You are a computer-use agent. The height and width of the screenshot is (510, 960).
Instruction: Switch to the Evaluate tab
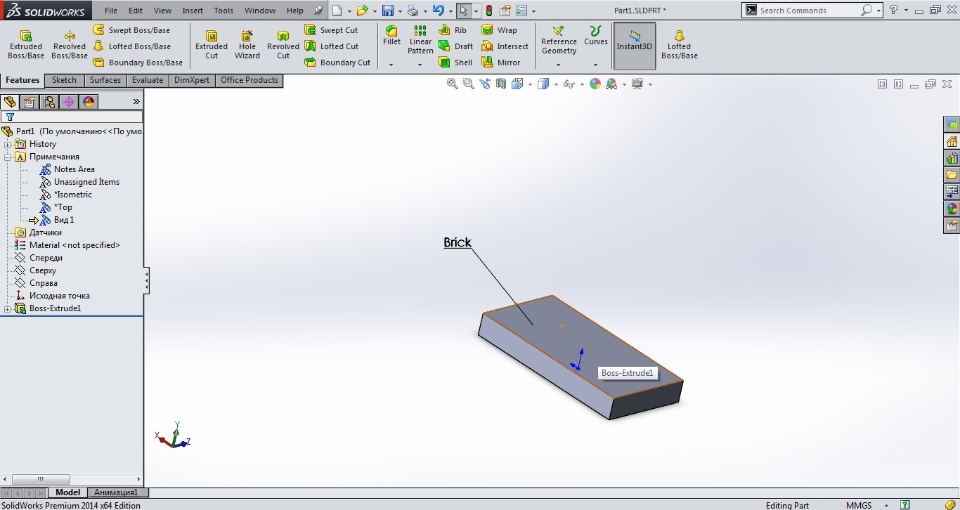[x=148, y=80]
